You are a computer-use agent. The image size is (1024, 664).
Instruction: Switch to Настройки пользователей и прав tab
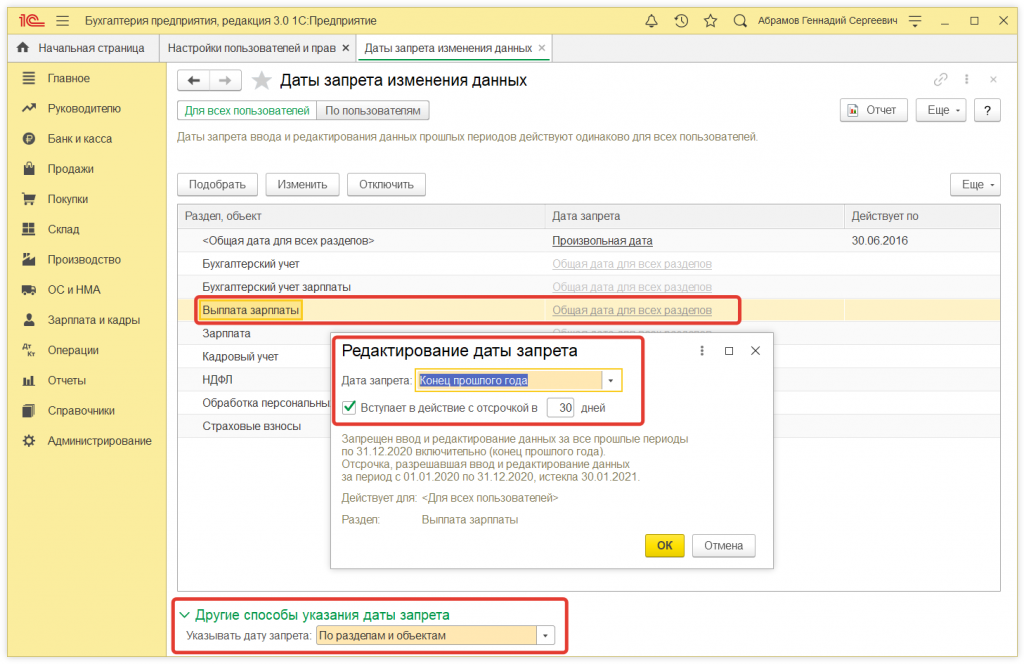(x=252, y=48)
